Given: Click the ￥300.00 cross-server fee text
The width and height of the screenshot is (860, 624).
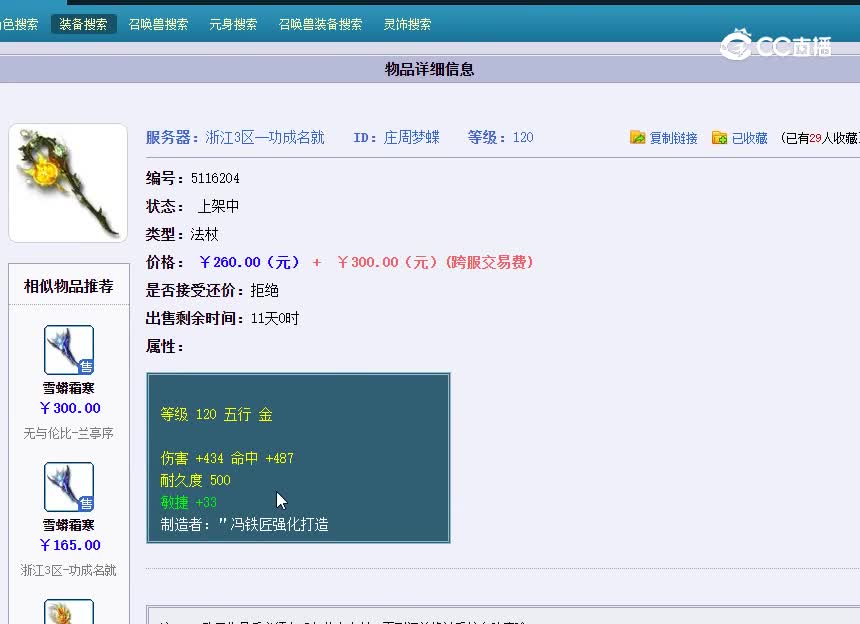Looking at the screenshot, I should point(435,262).
